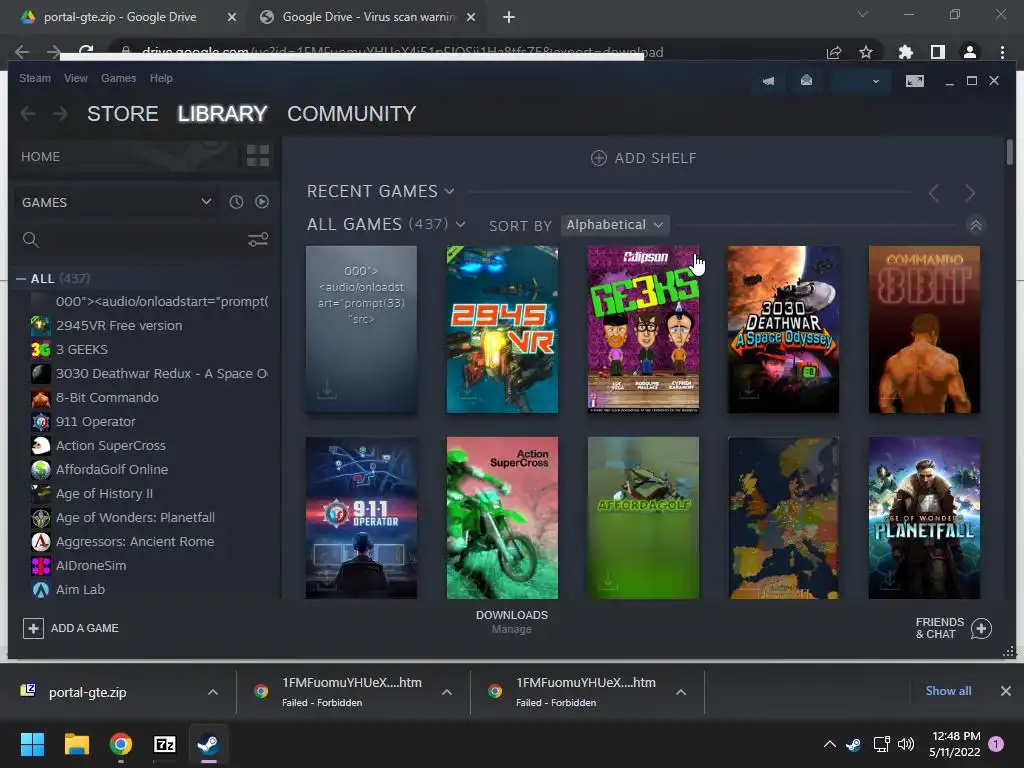Open the Sort By Alphabetical dropdown
The height and width of the screenshot is (768, 1024).
coord(615,225)
